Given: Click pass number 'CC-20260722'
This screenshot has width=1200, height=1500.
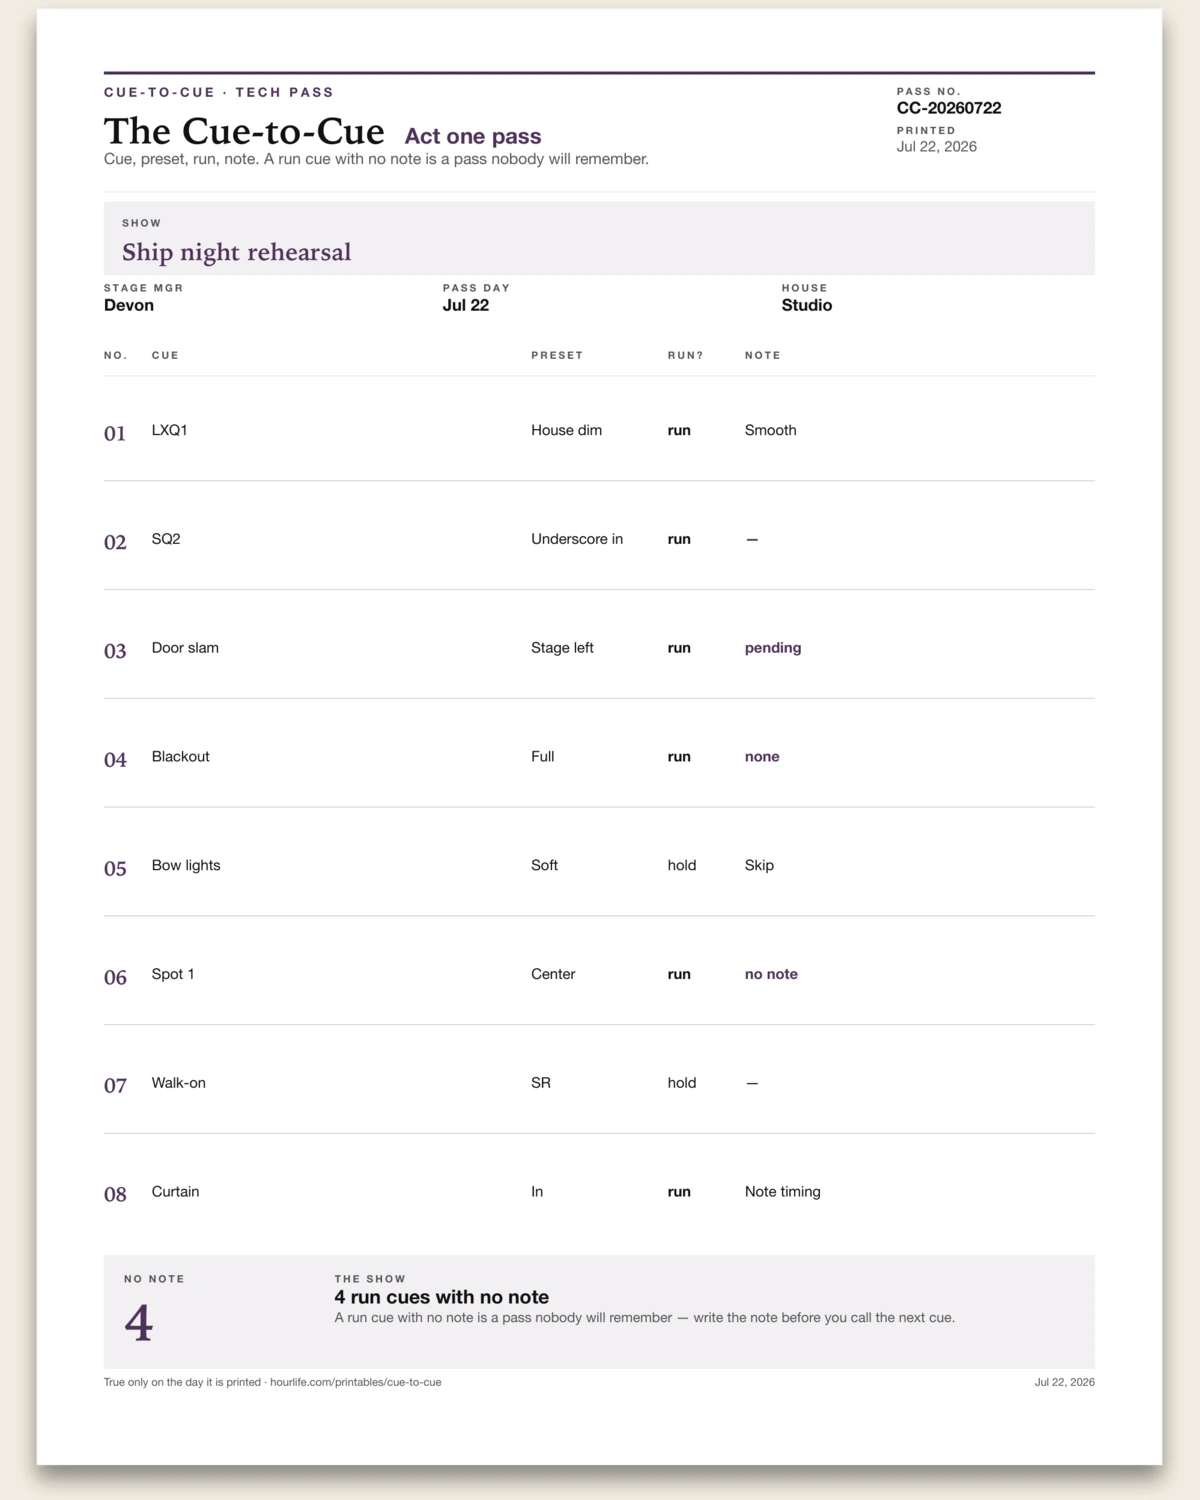Looking at the screenshot, I should click(949, 108).
